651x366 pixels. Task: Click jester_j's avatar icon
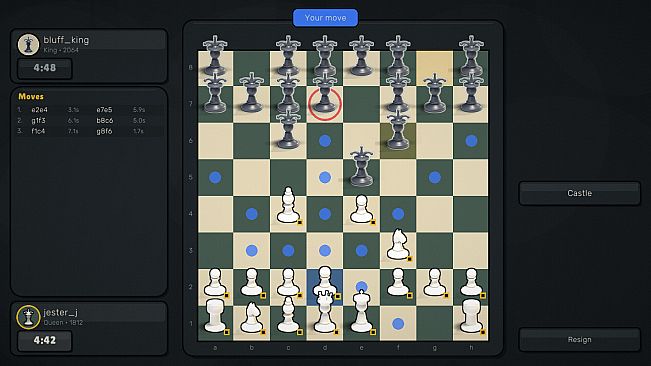pos(28,317)
